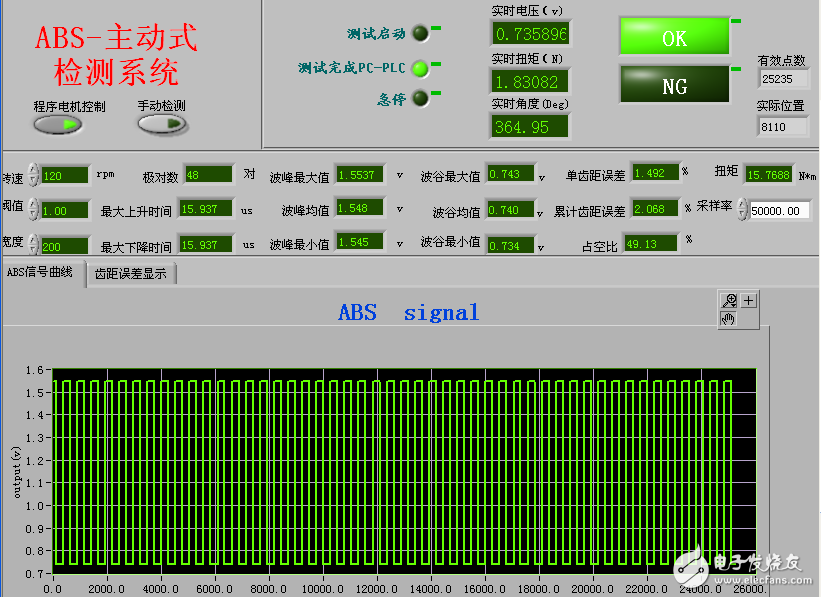Screen dimensions: 821x597
Task: Toggle the 程序电机控制 switch
Action: click(x=58, y=124)
